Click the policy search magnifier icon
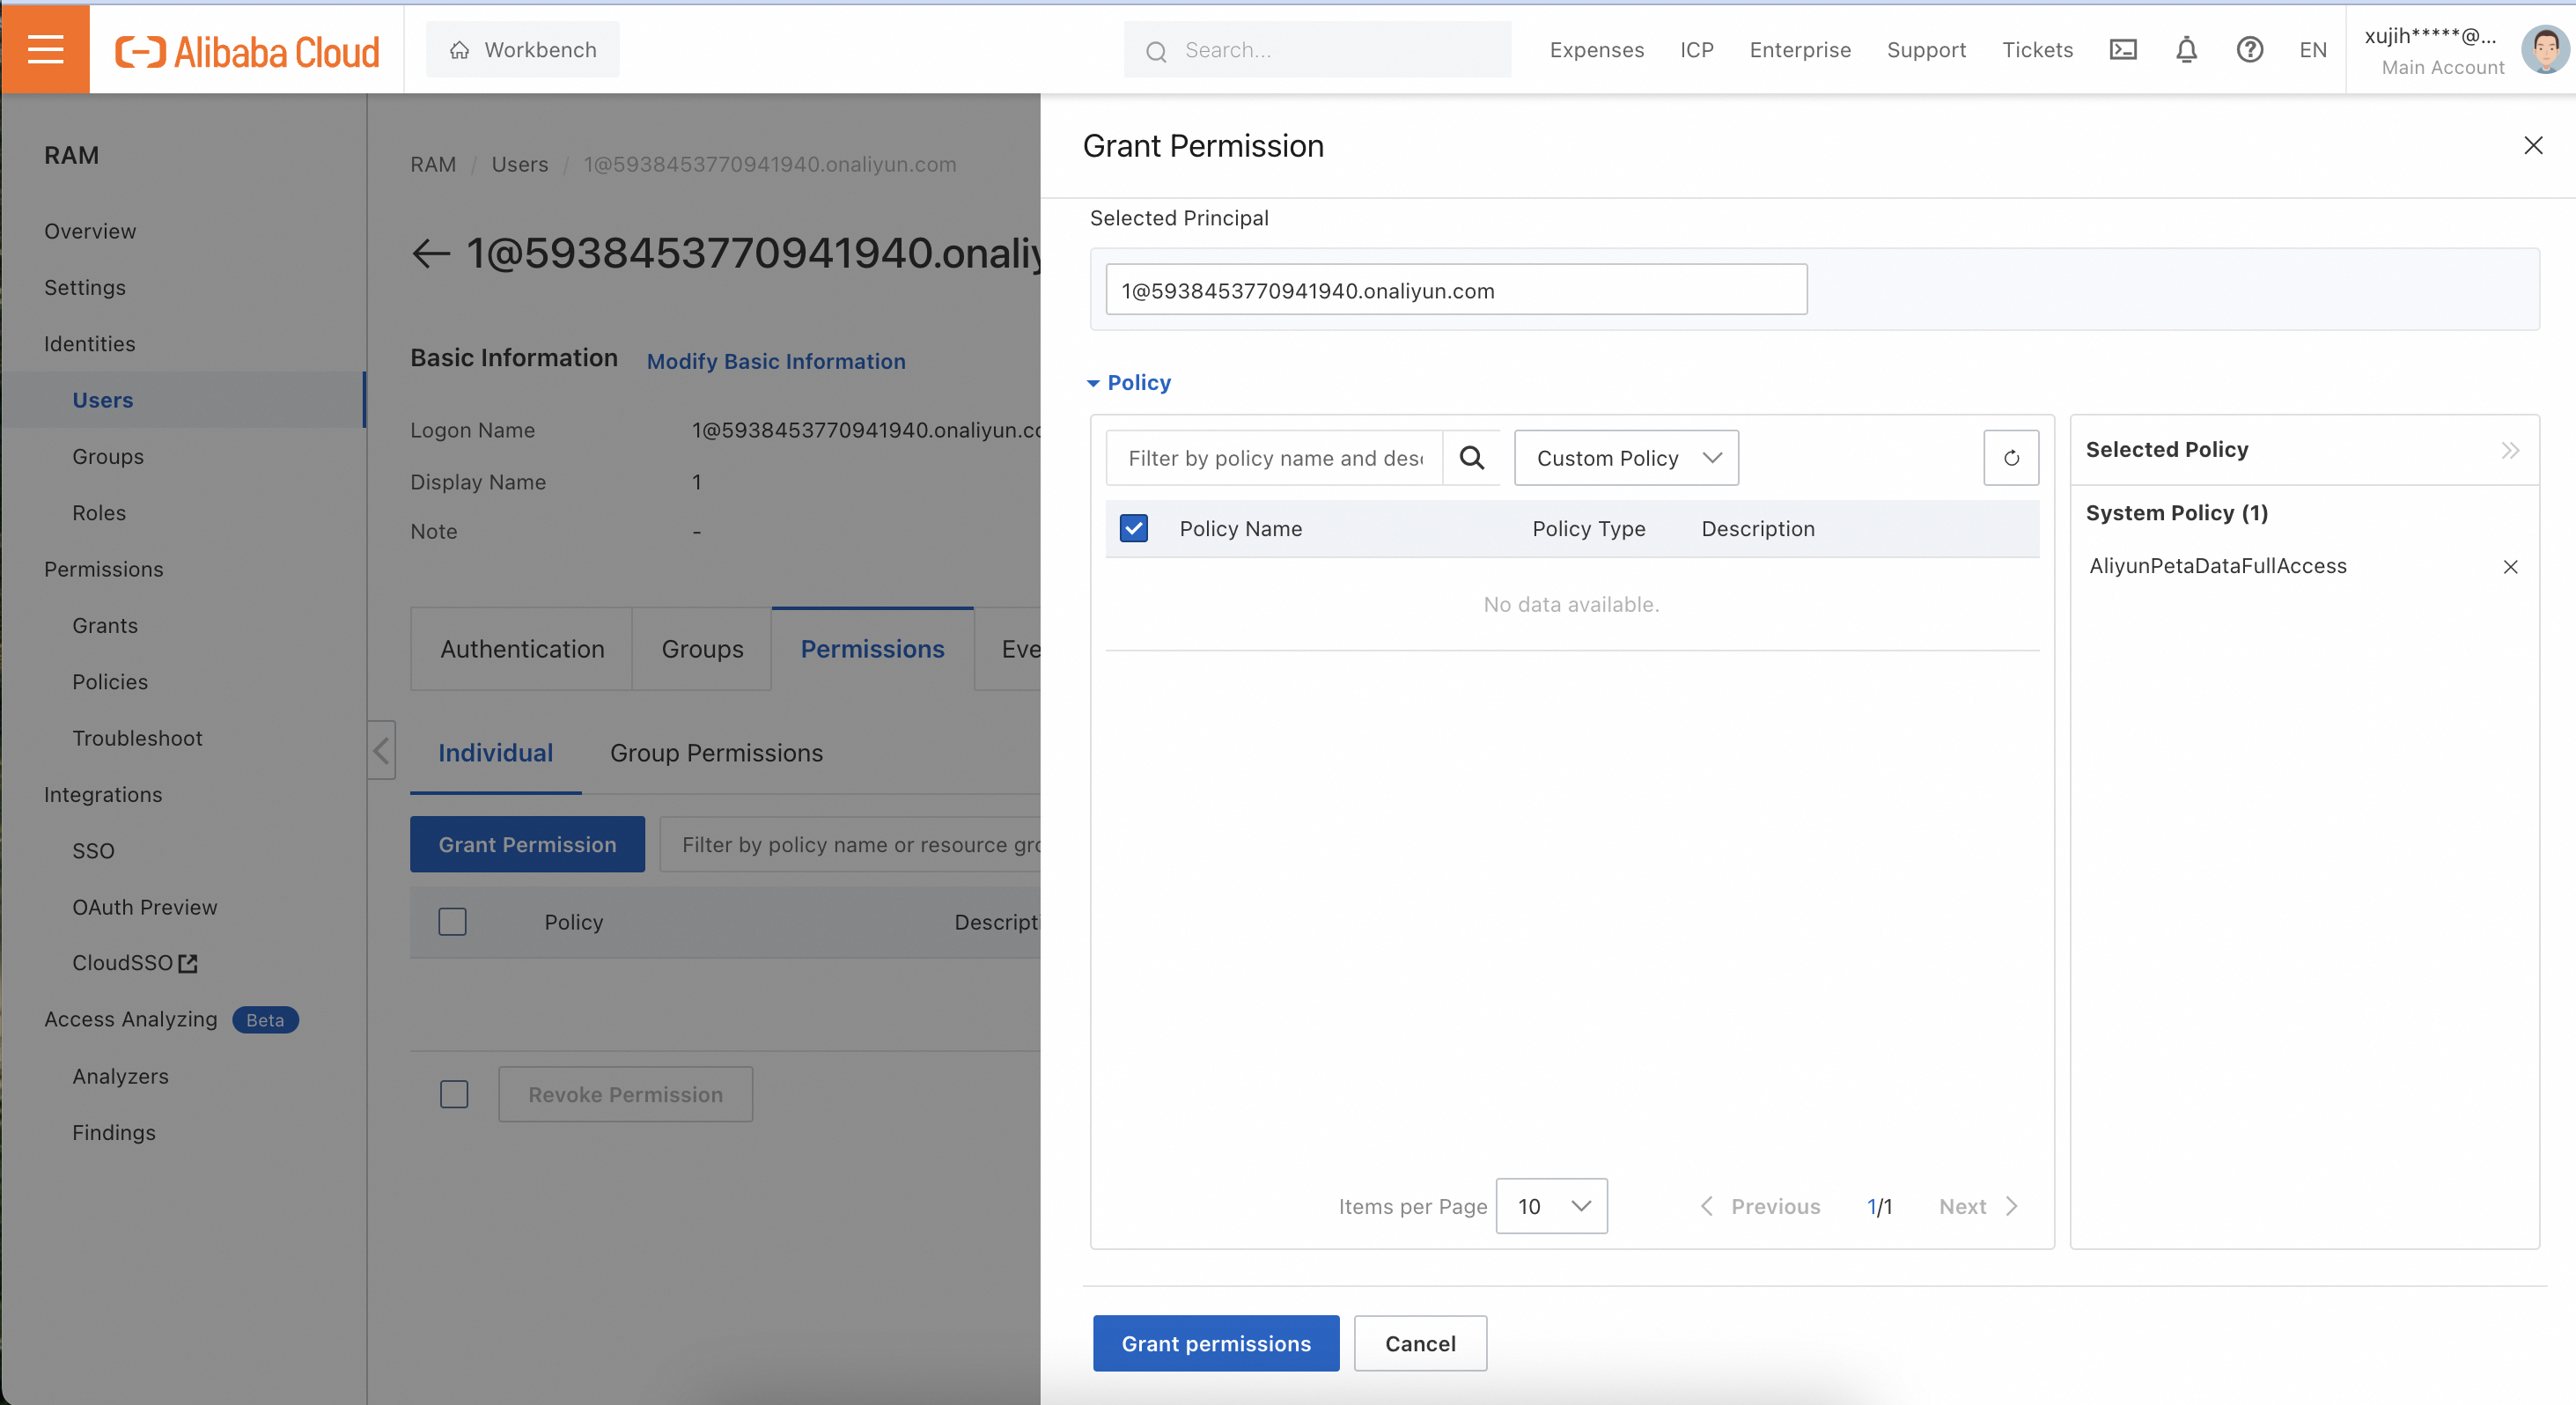 point(1471,458)
